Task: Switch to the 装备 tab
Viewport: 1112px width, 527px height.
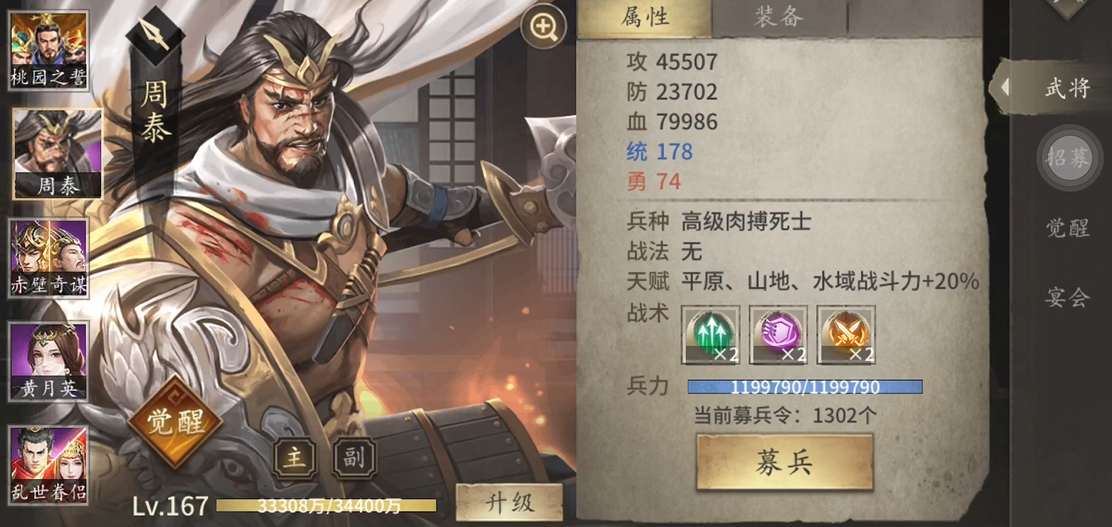Action: (x=779, y=18)
